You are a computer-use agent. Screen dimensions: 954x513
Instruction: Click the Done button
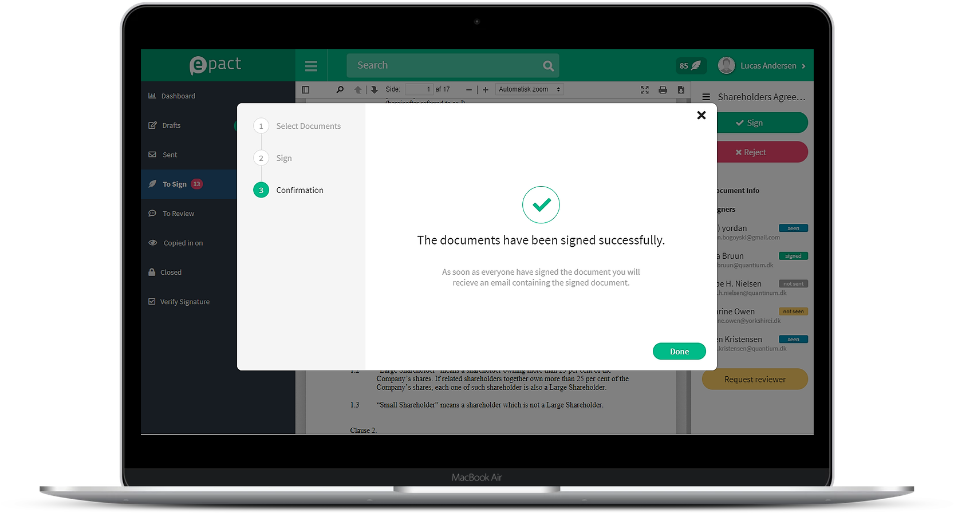point(679,351)
